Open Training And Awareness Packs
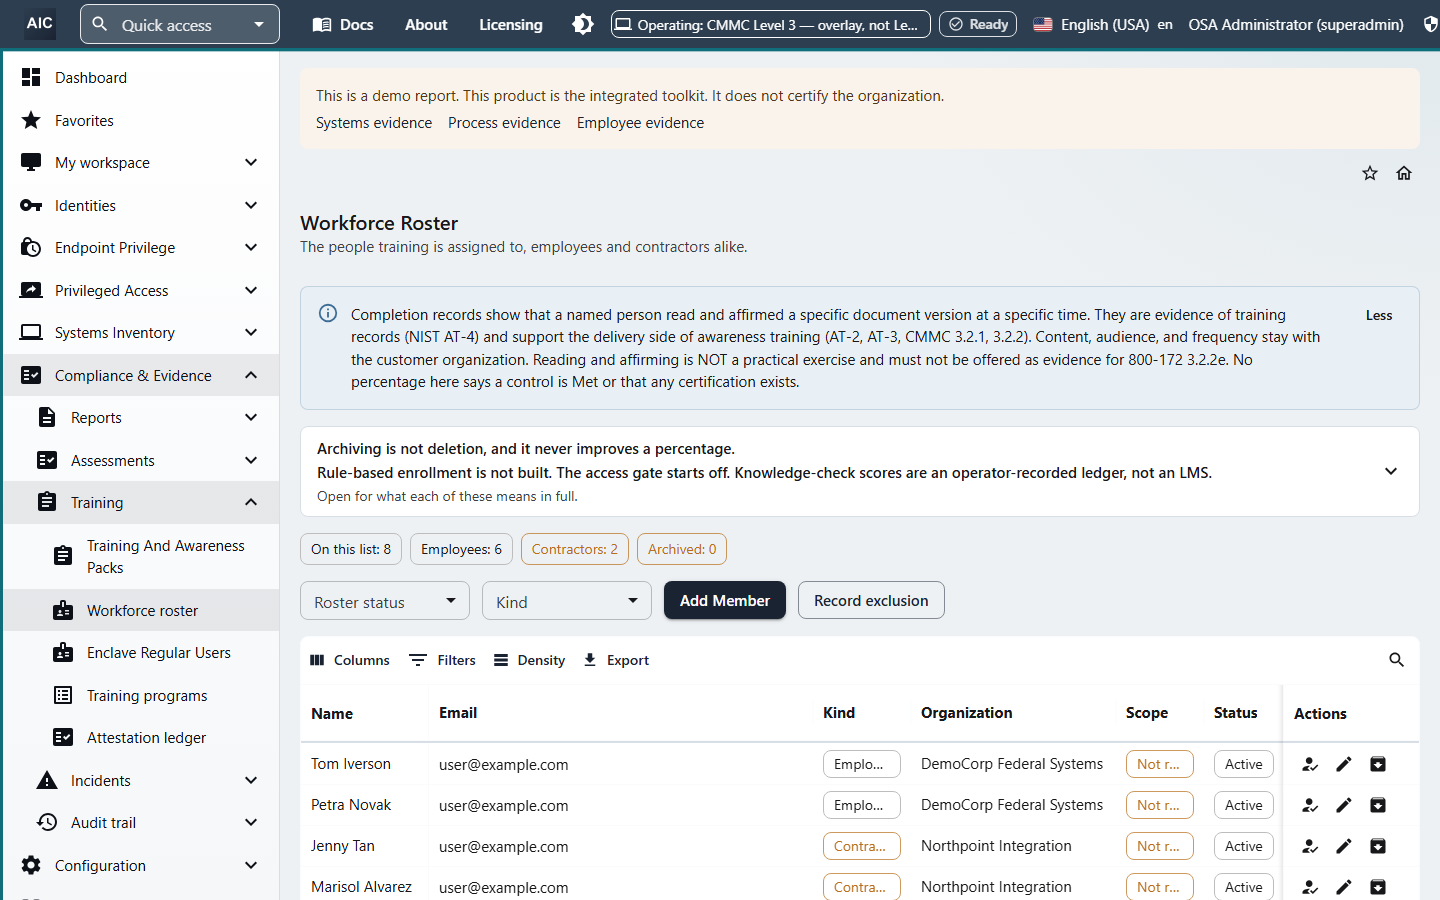 [x=141, y=556]
